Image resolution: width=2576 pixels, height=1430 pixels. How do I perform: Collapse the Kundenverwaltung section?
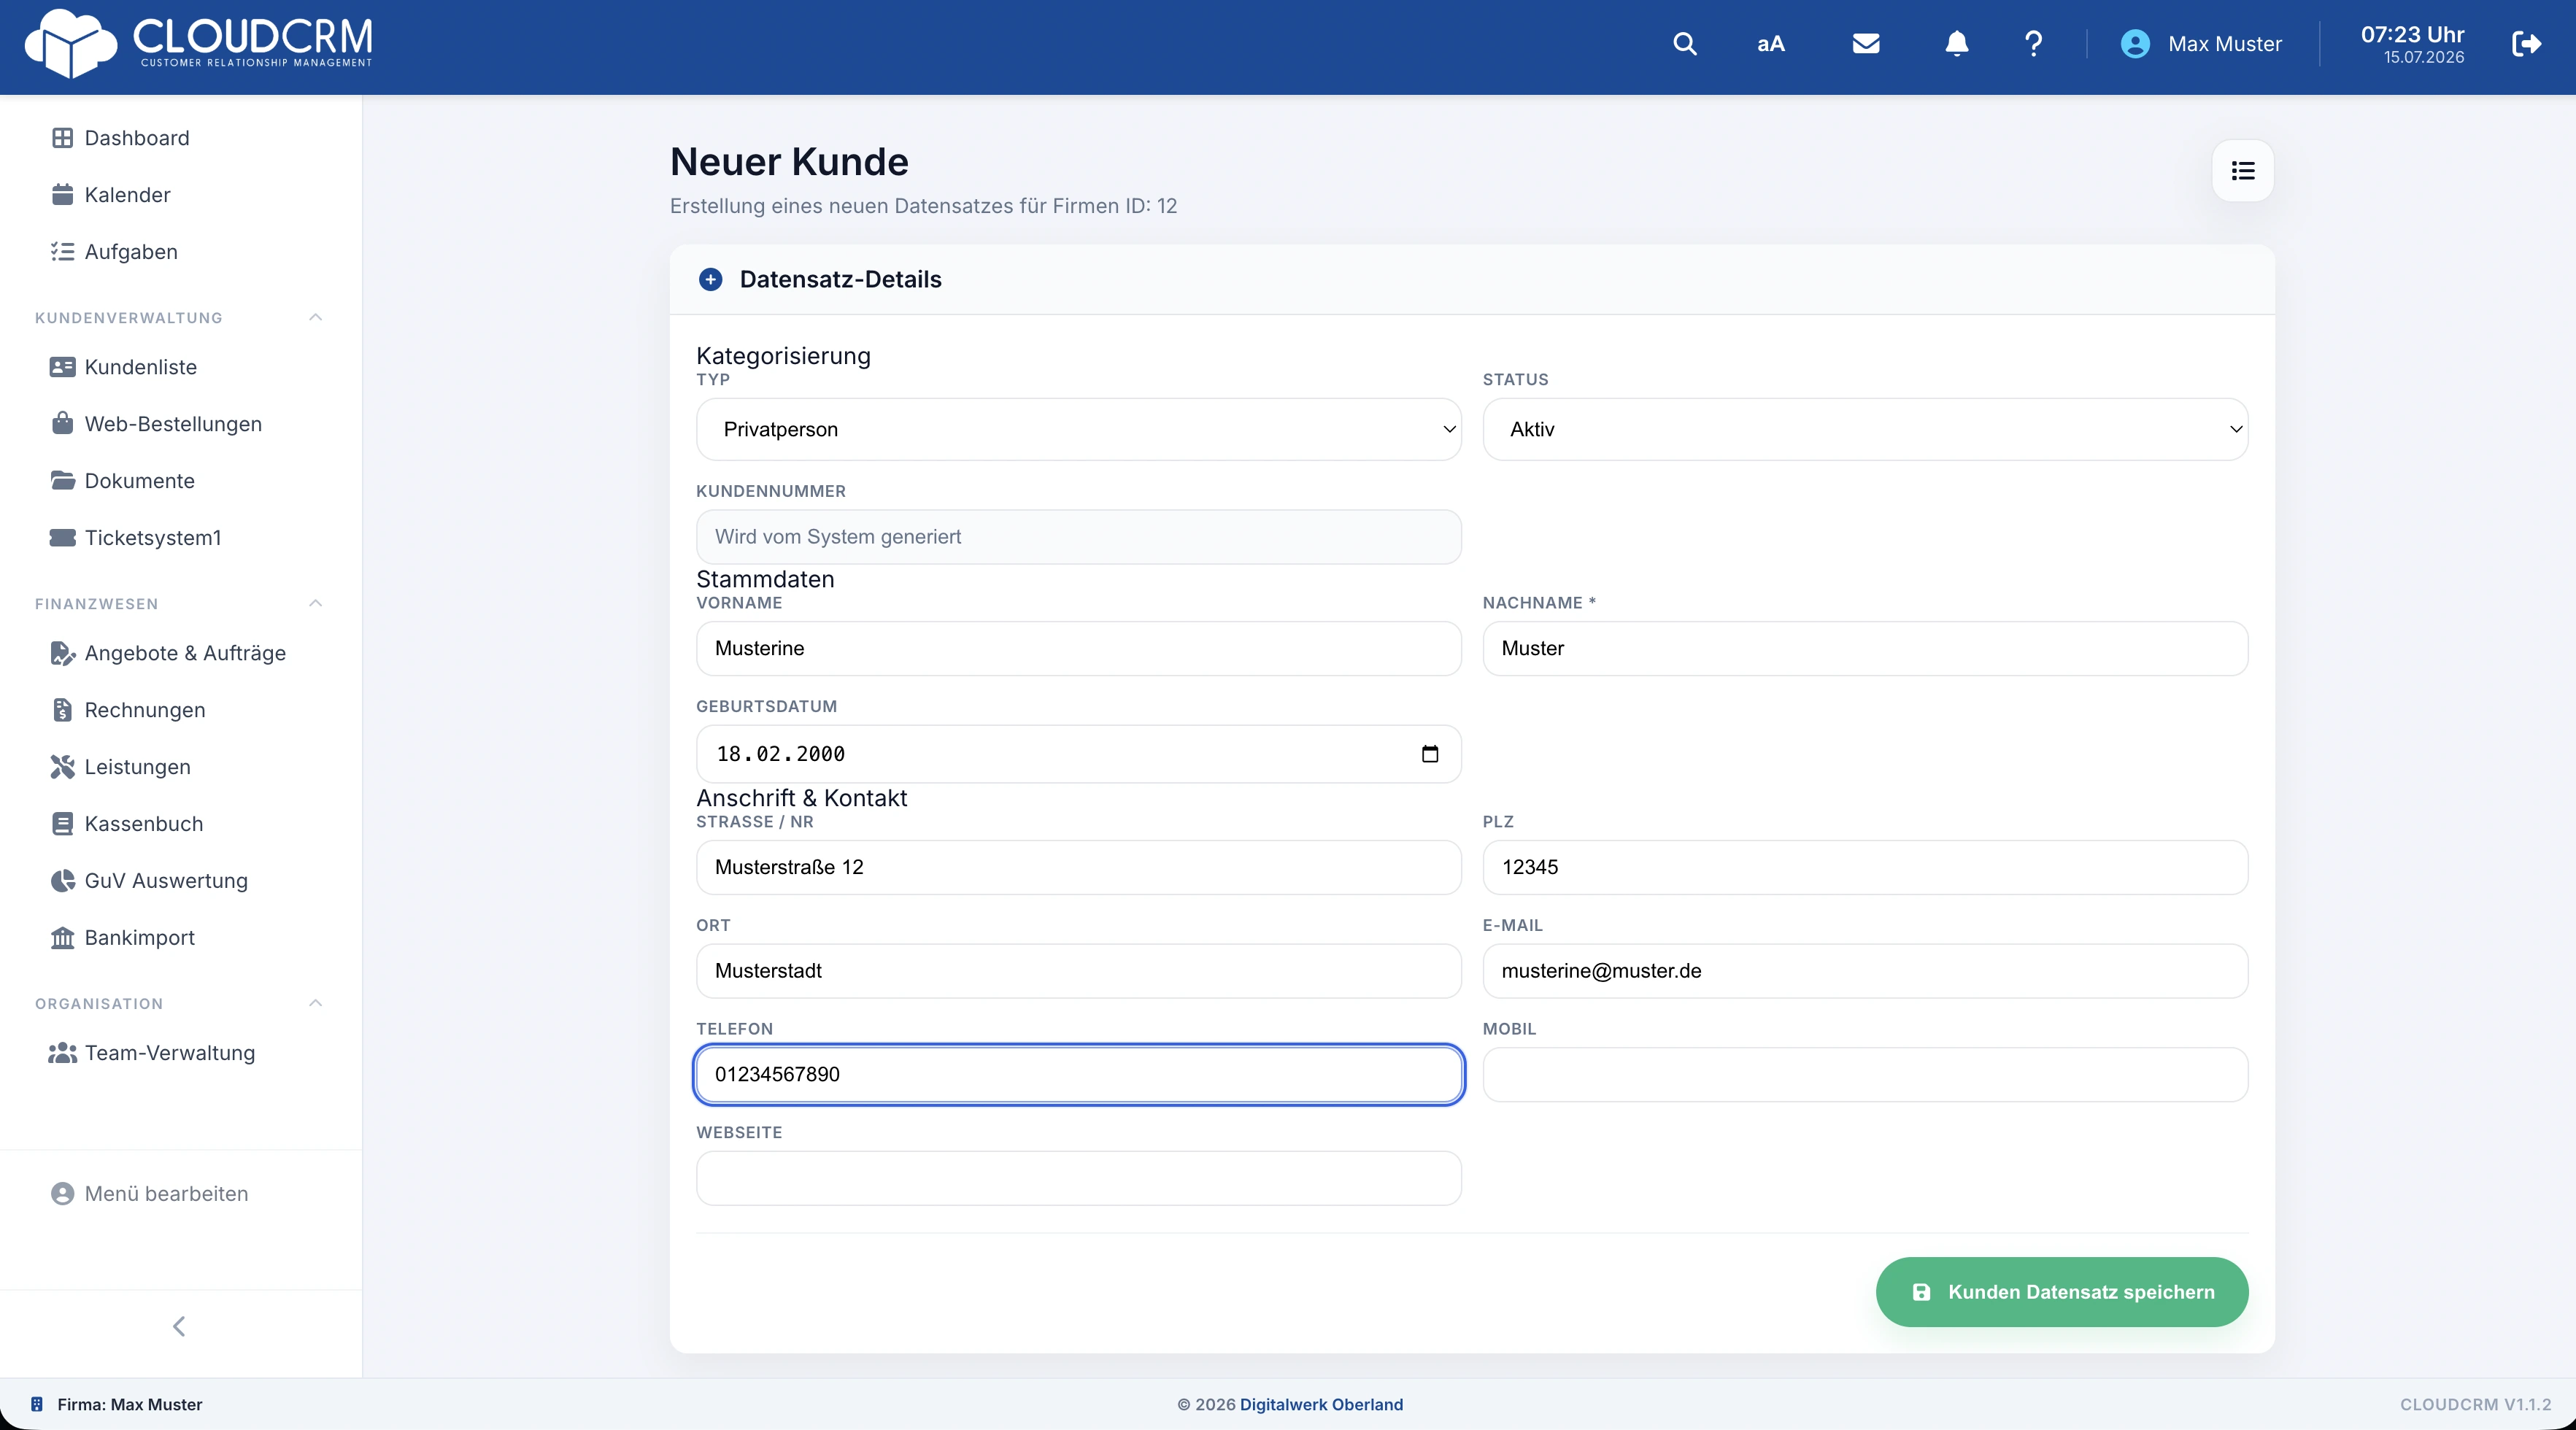pyautogui.click(x=315, y=317)
